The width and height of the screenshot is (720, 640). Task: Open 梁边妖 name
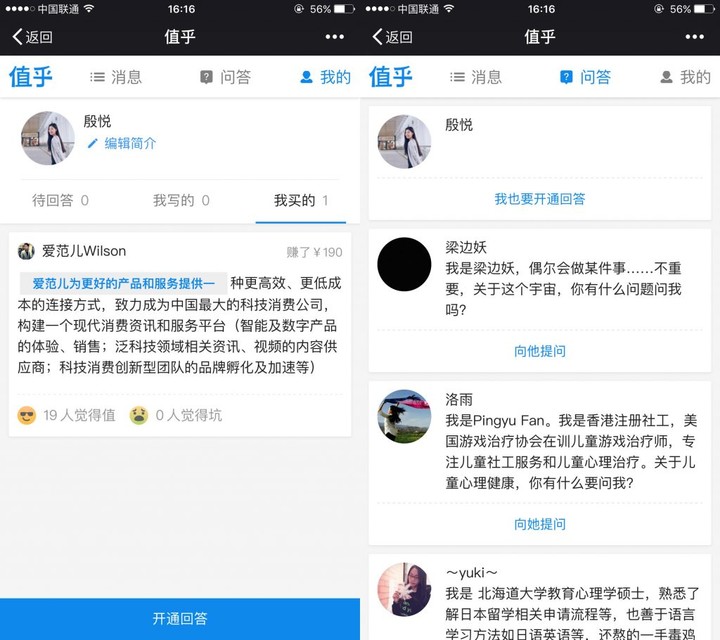(x=466, y=247)
